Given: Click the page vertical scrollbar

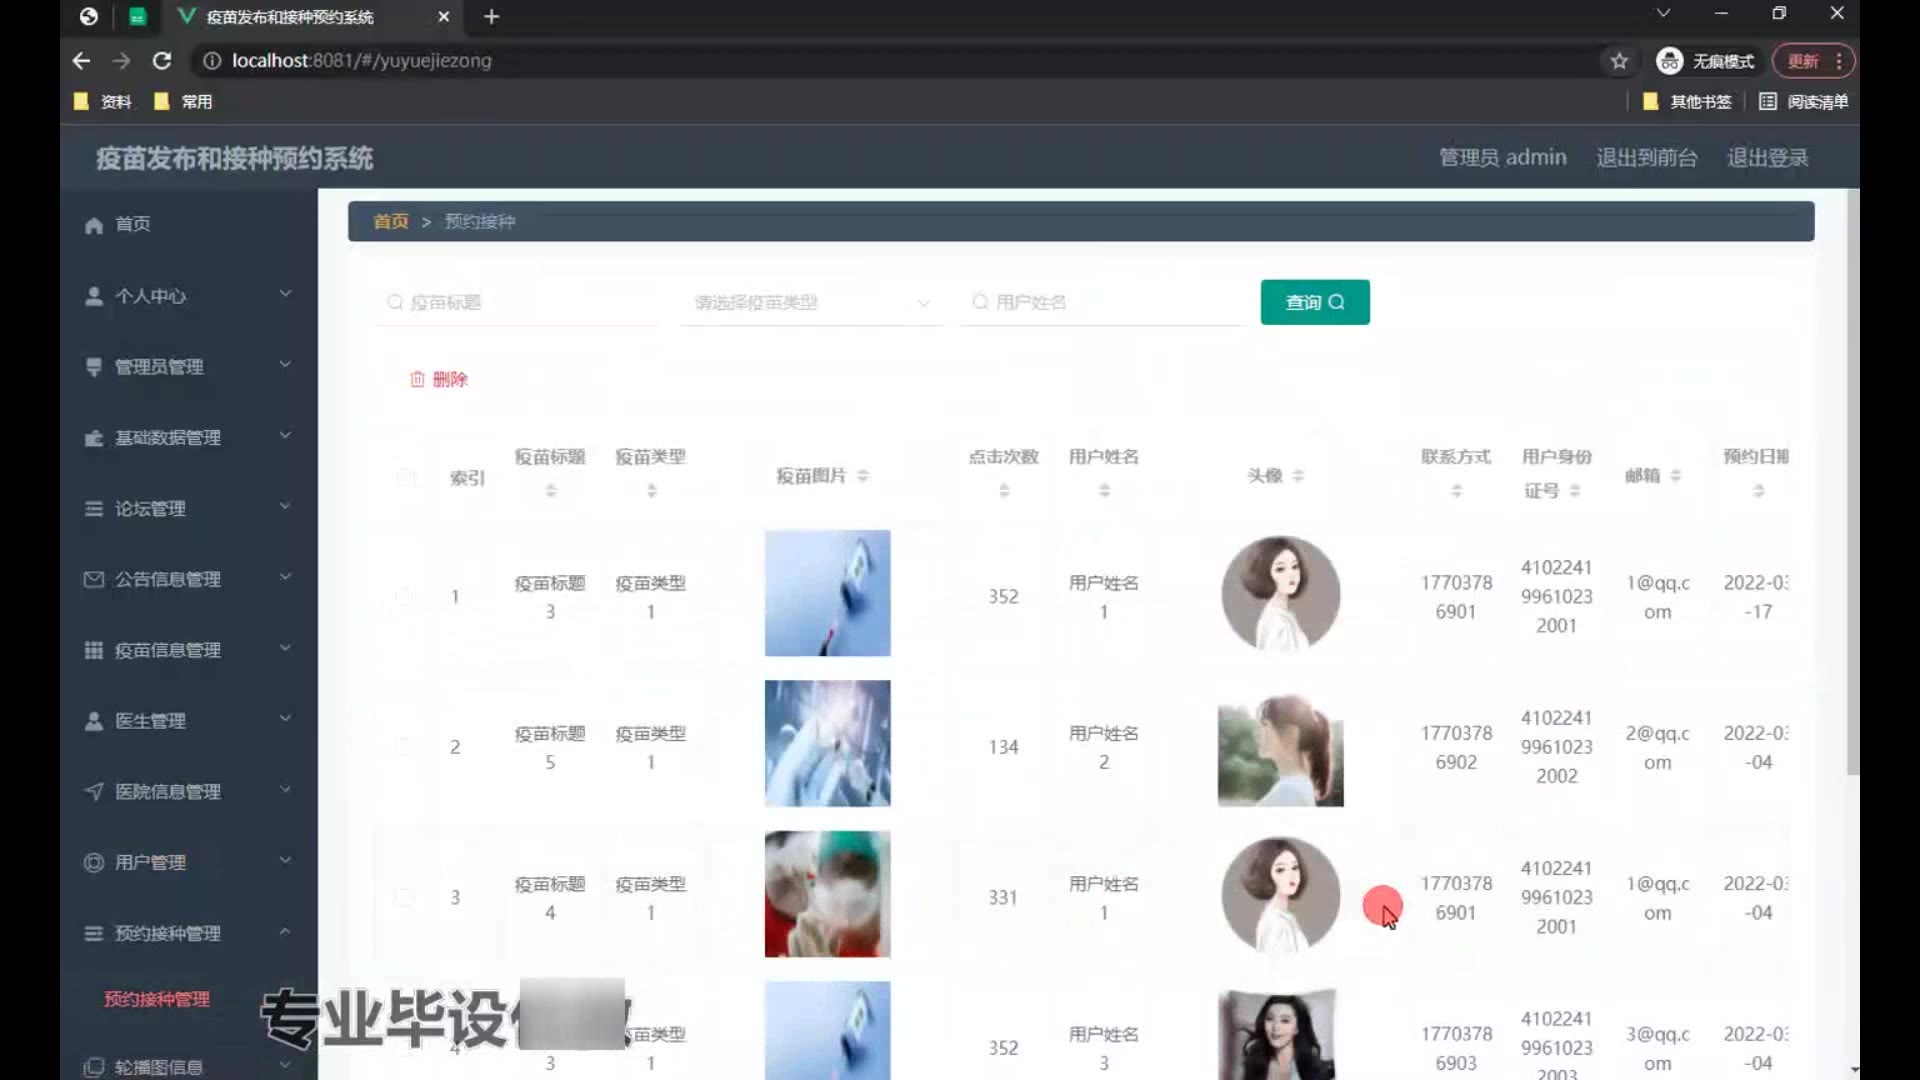Looking at the screenshot, I should click(1853, 480).
